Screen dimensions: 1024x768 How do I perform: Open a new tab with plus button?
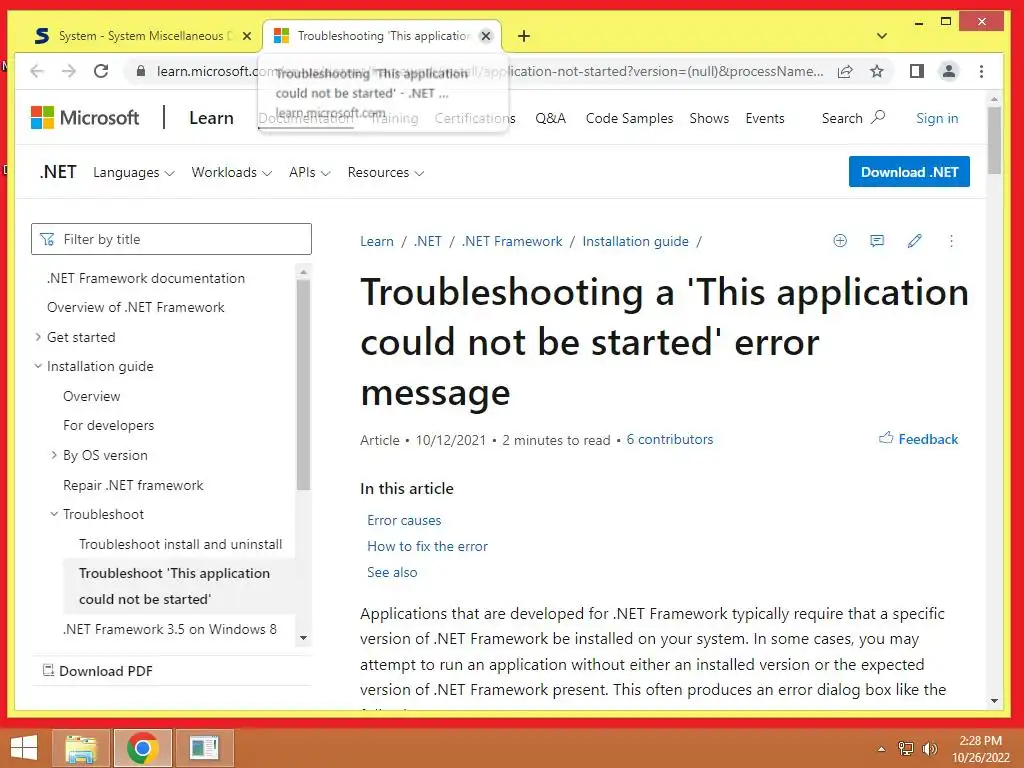pos(524,36)
